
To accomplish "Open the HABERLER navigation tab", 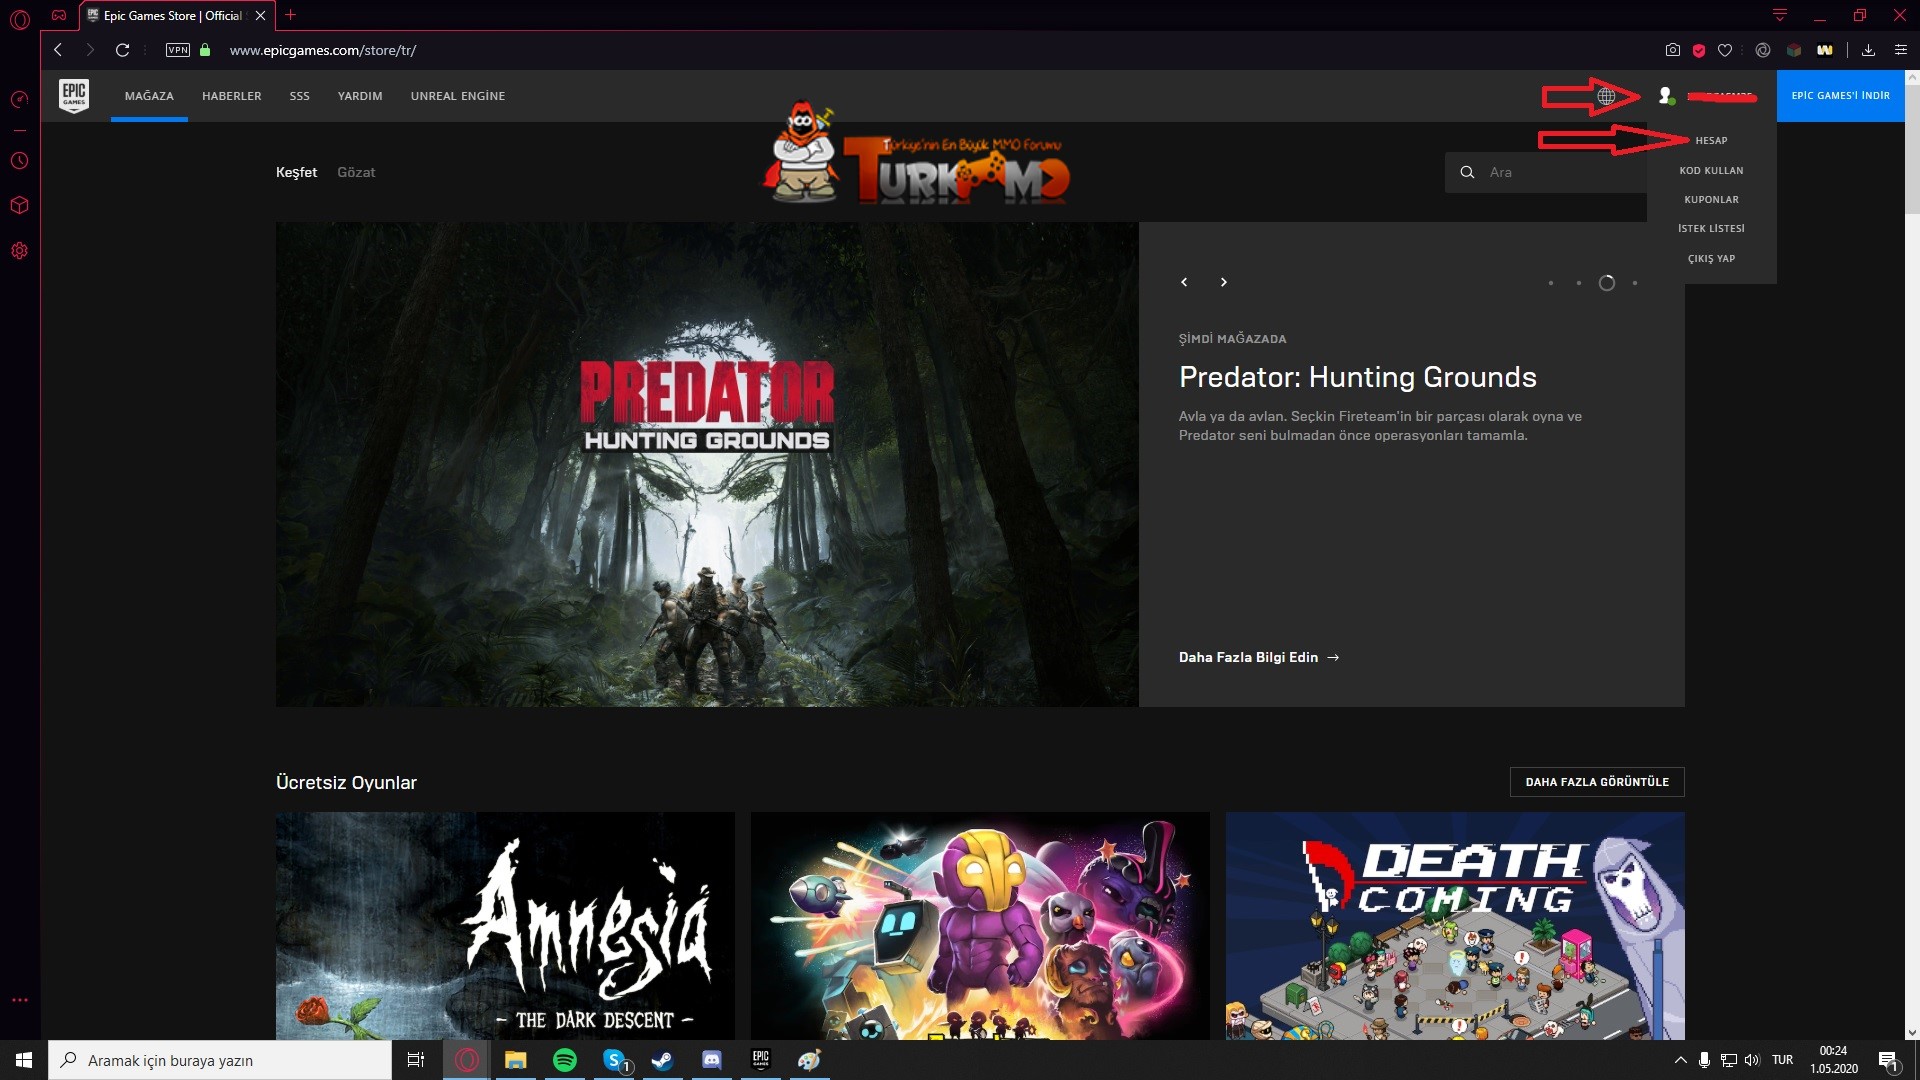I will (231, 96).
